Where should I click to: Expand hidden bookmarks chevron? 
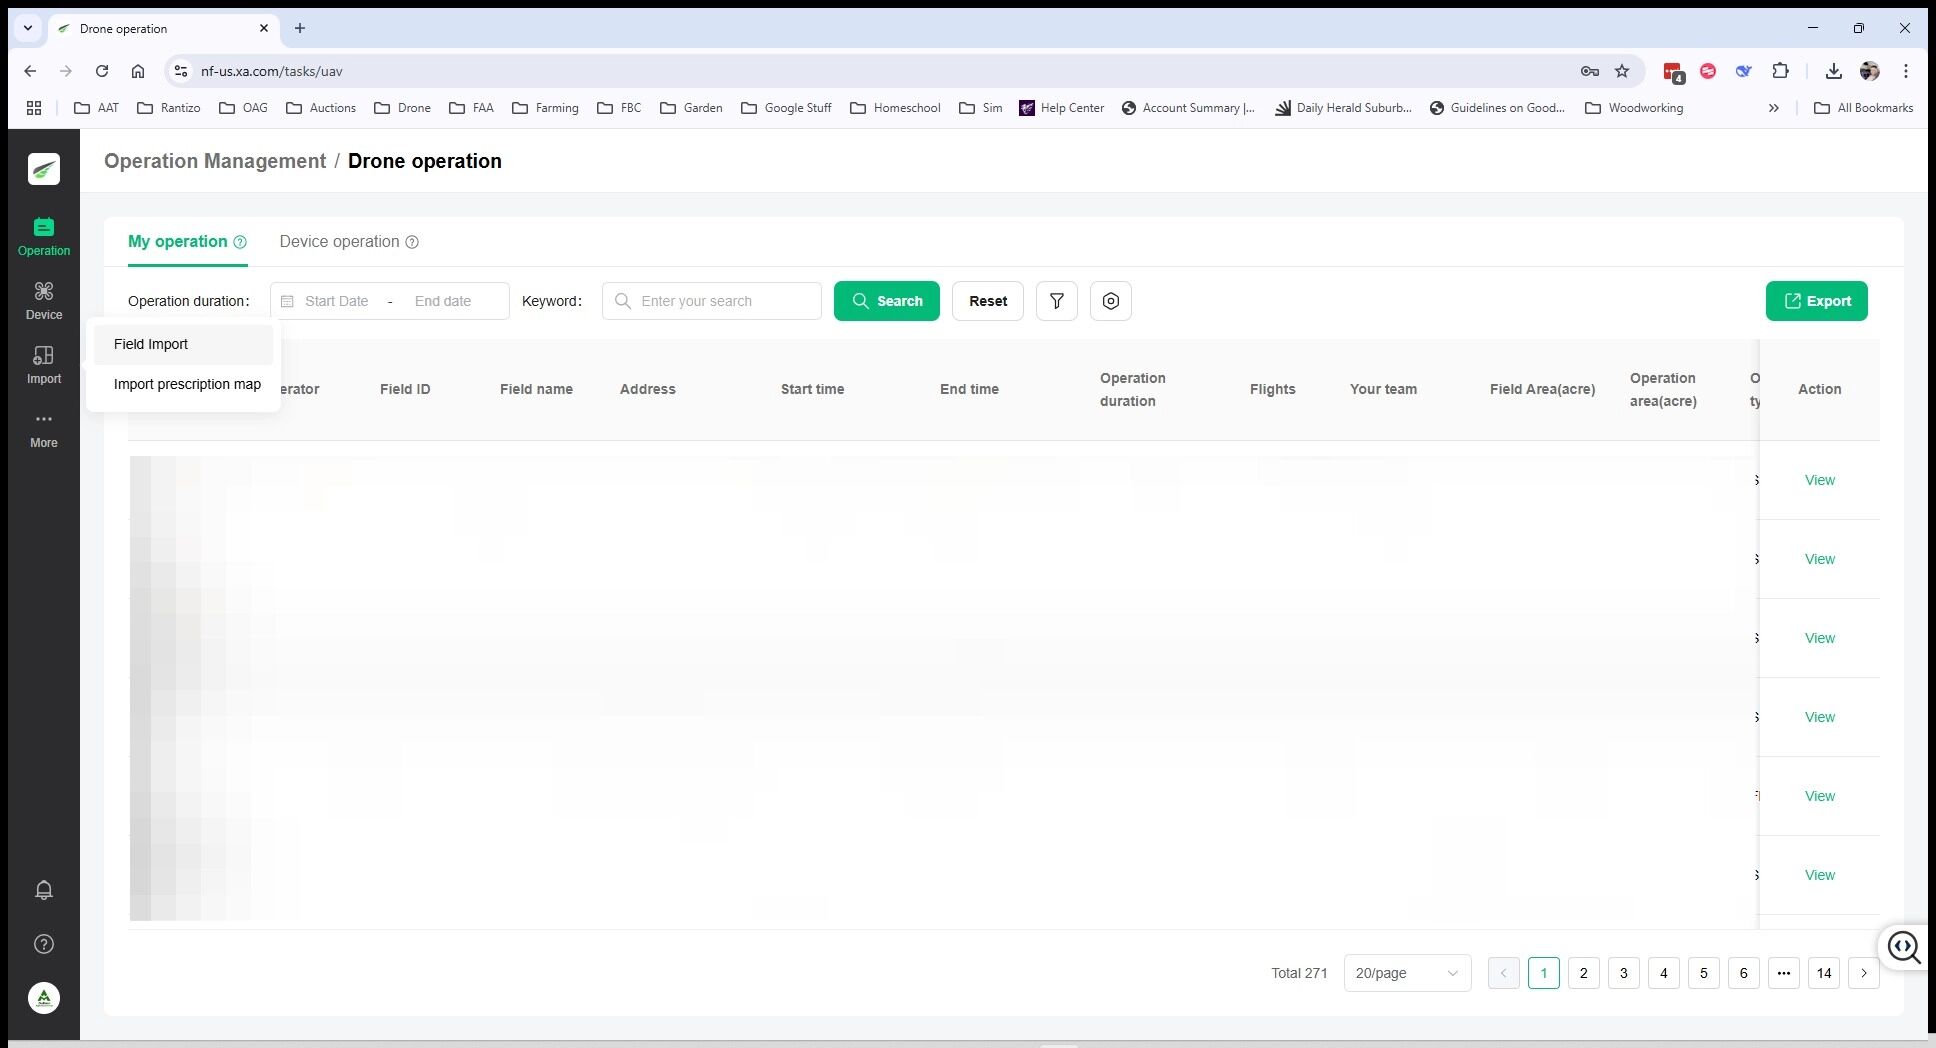(x=1774, y=108)
